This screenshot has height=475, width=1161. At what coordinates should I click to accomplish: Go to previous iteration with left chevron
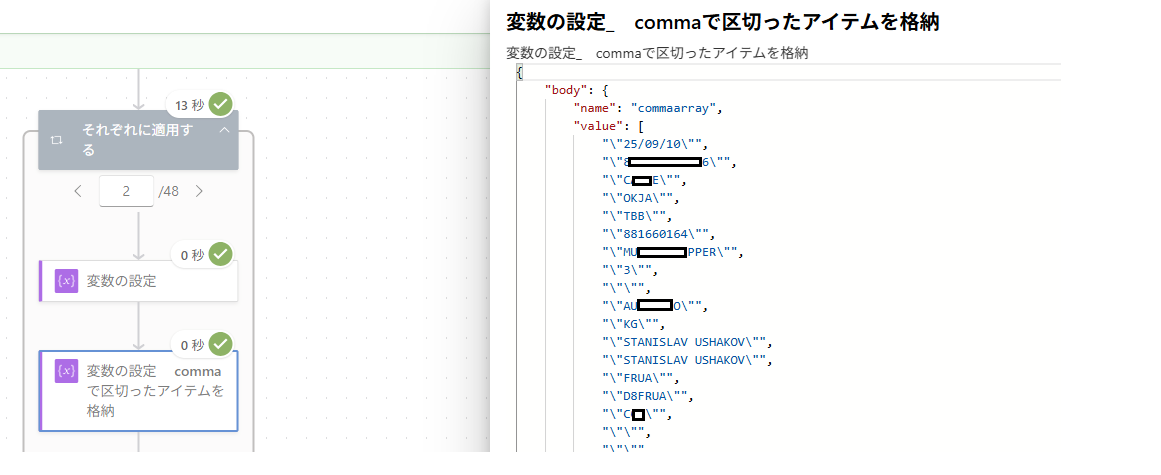pos(78,191)
